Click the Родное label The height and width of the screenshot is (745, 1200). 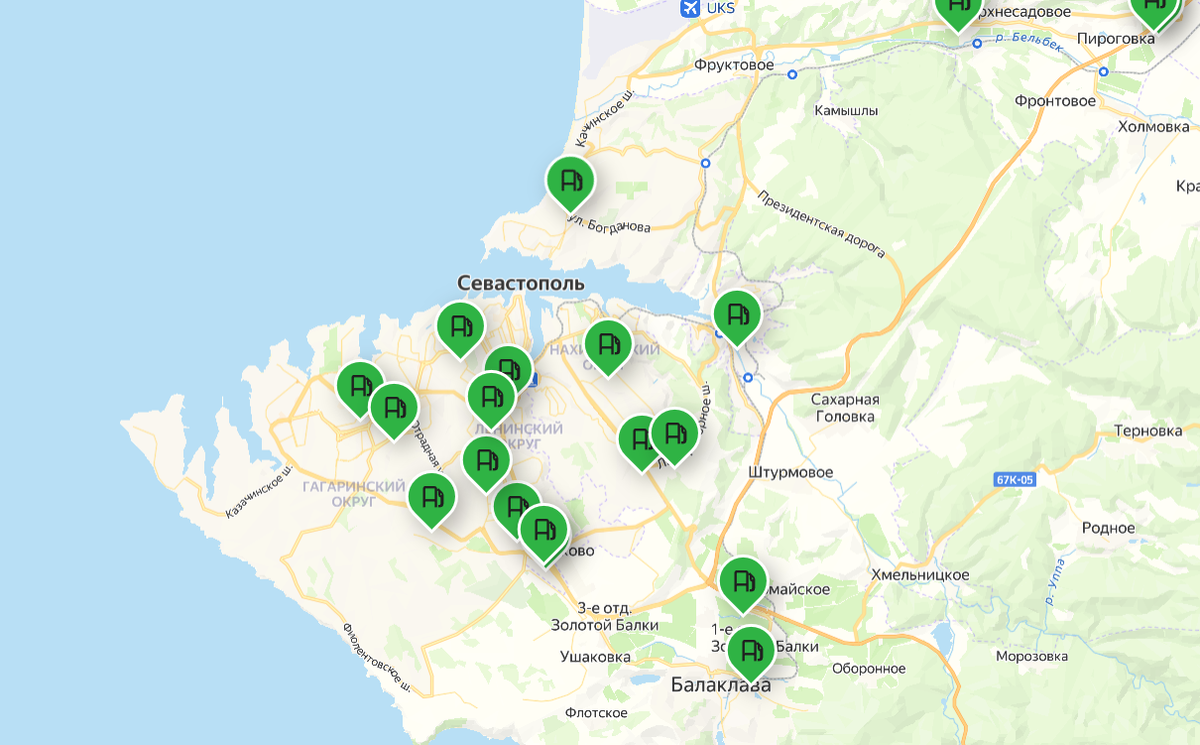coord(1109,528)
